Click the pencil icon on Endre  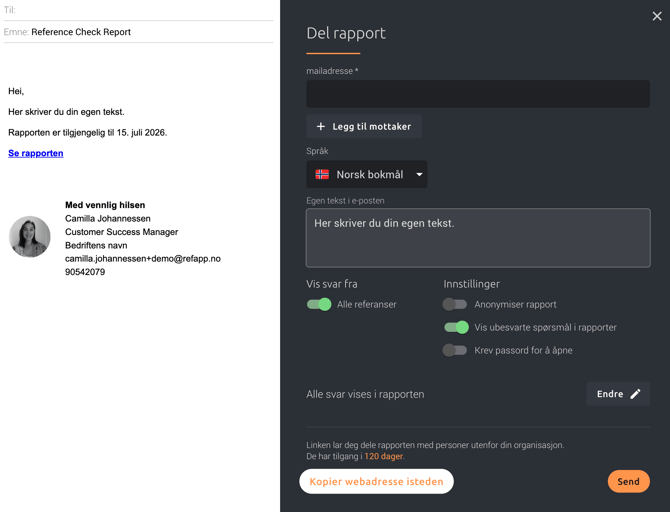[635, 394]
